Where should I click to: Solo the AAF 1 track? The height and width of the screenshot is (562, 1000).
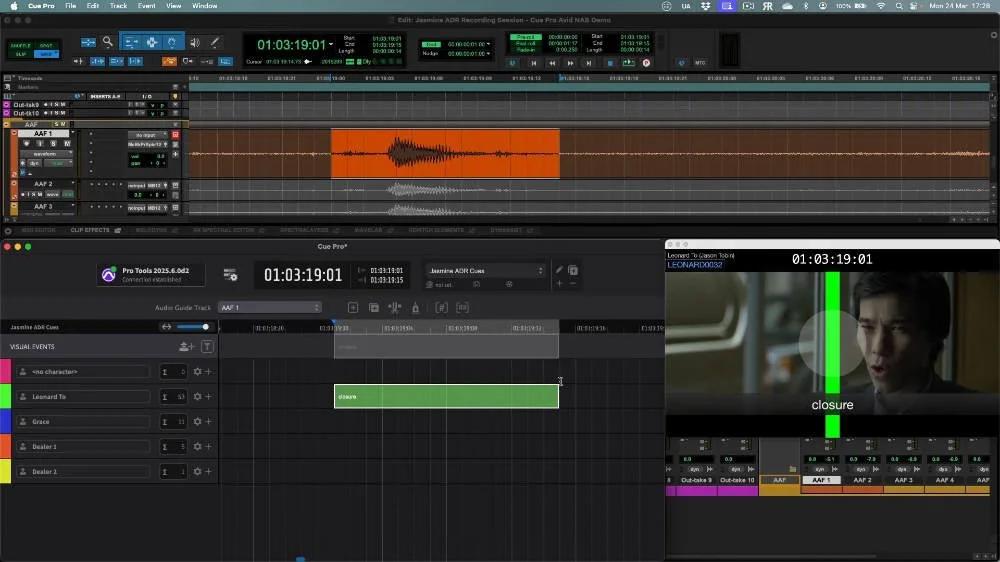pyautogui.click(x=54, y=144)
